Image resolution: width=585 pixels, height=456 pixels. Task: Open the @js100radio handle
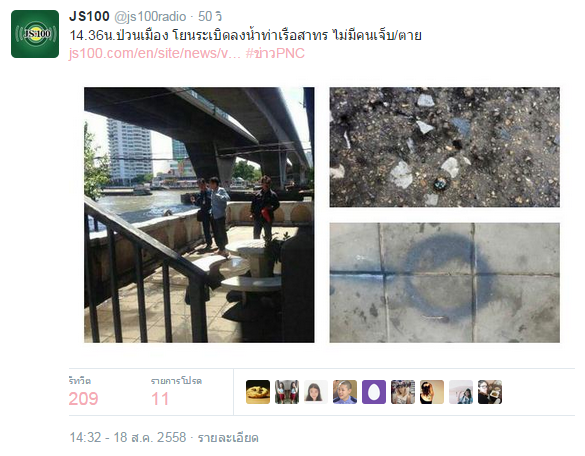tap(150, 17)
